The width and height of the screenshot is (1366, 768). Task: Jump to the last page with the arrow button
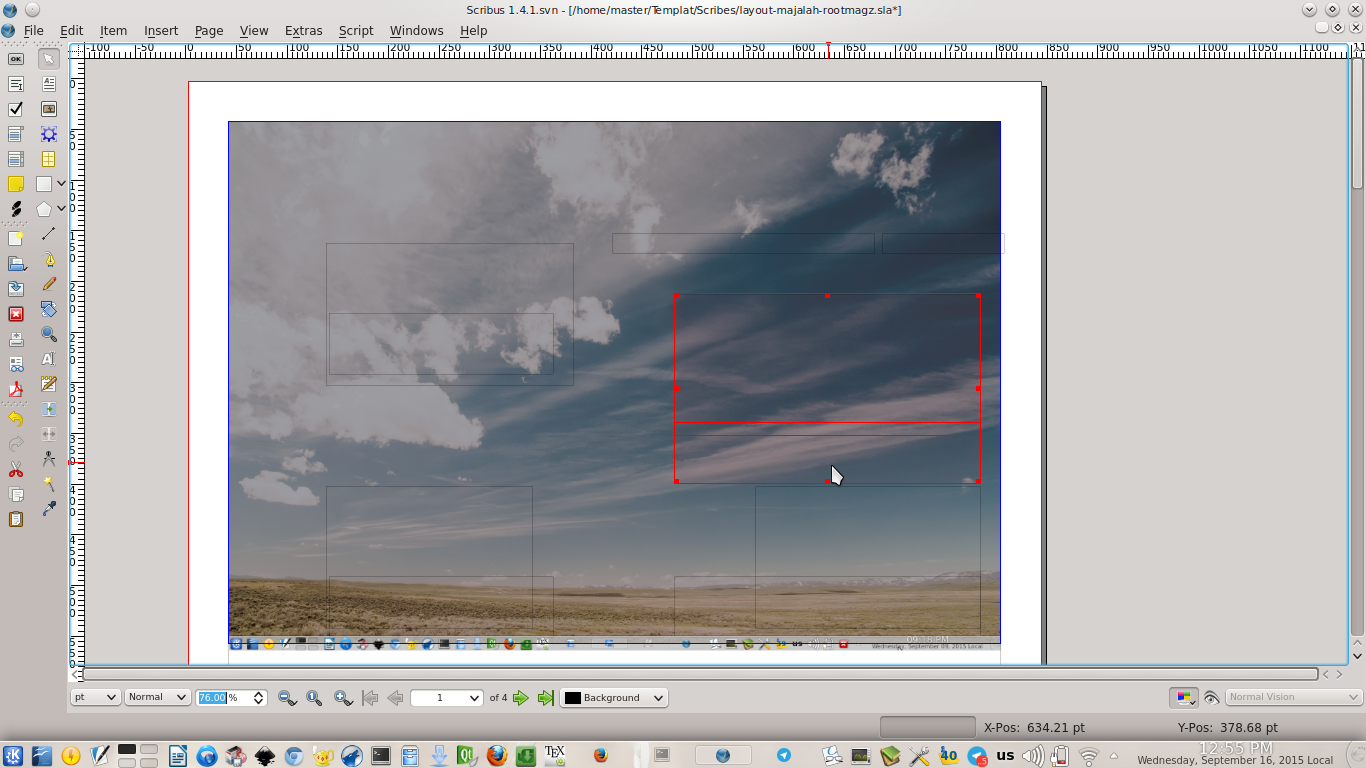click(545, 697)
